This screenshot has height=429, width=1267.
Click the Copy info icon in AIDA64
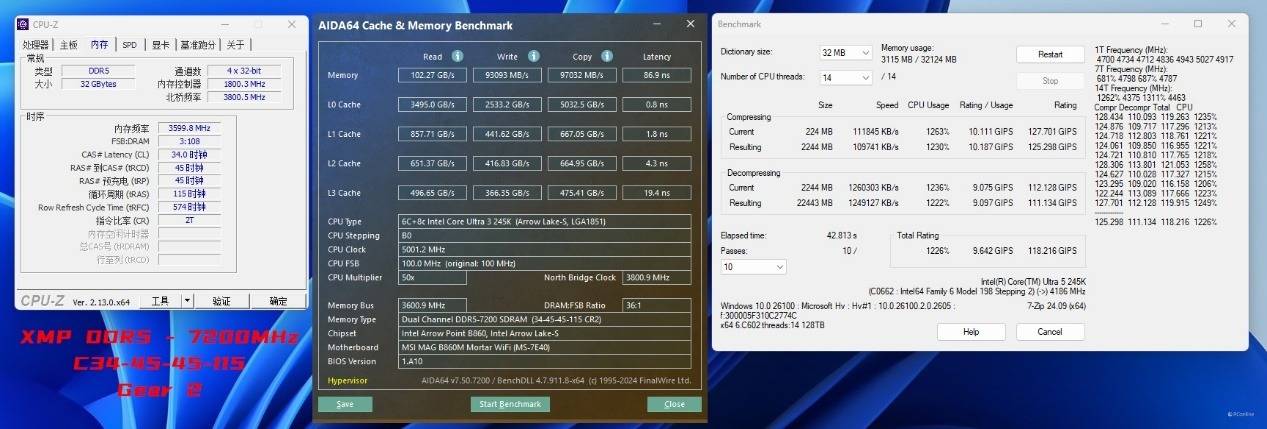[607, 56]
